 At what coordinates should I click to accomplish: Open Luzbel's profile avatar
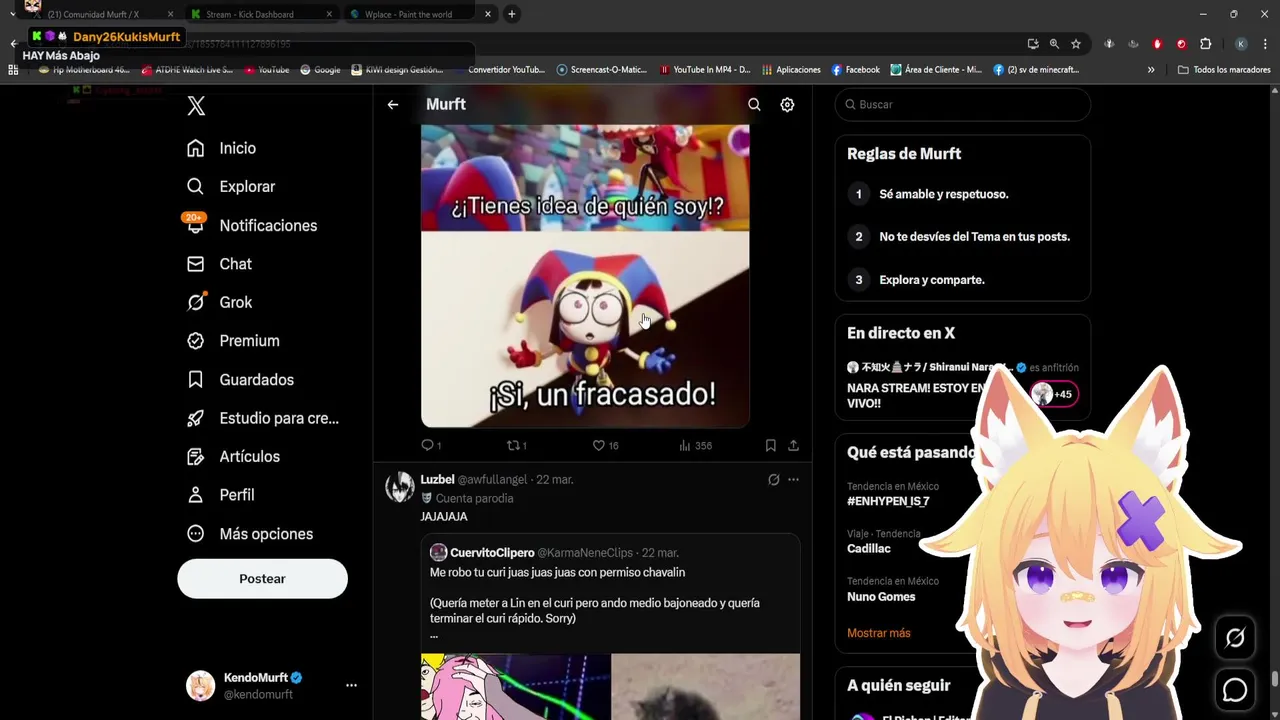tap(400, 487)
